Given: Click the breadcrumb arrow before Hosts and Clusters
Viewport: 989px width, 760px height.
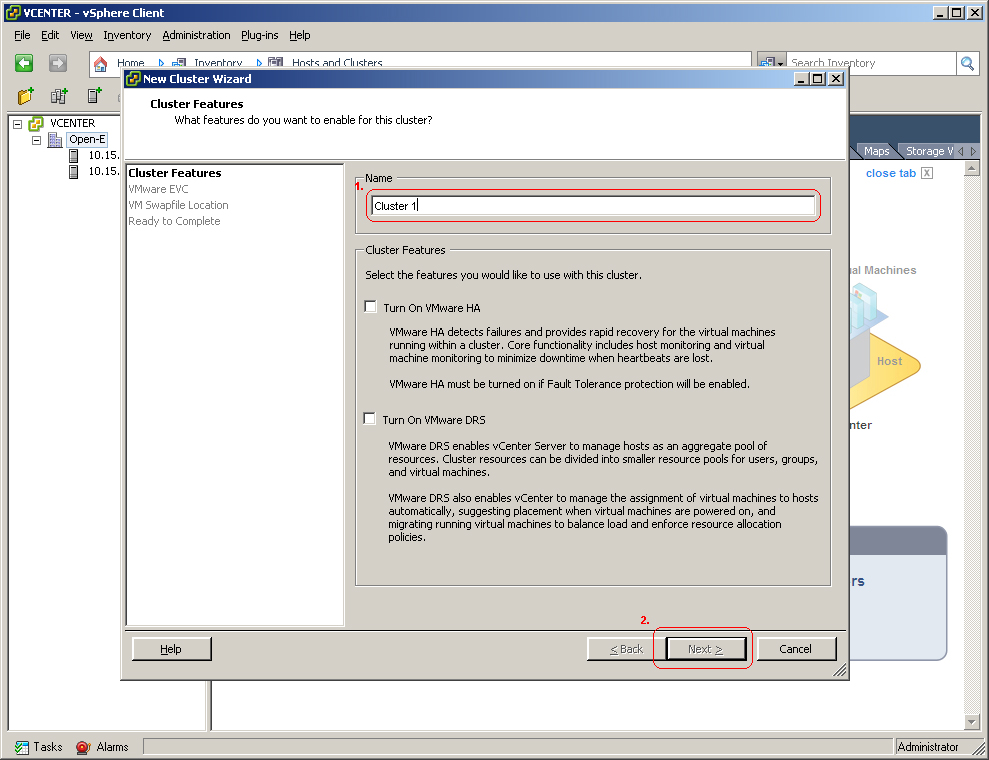Looking at the screenshot, I should [x=259, y=63].
